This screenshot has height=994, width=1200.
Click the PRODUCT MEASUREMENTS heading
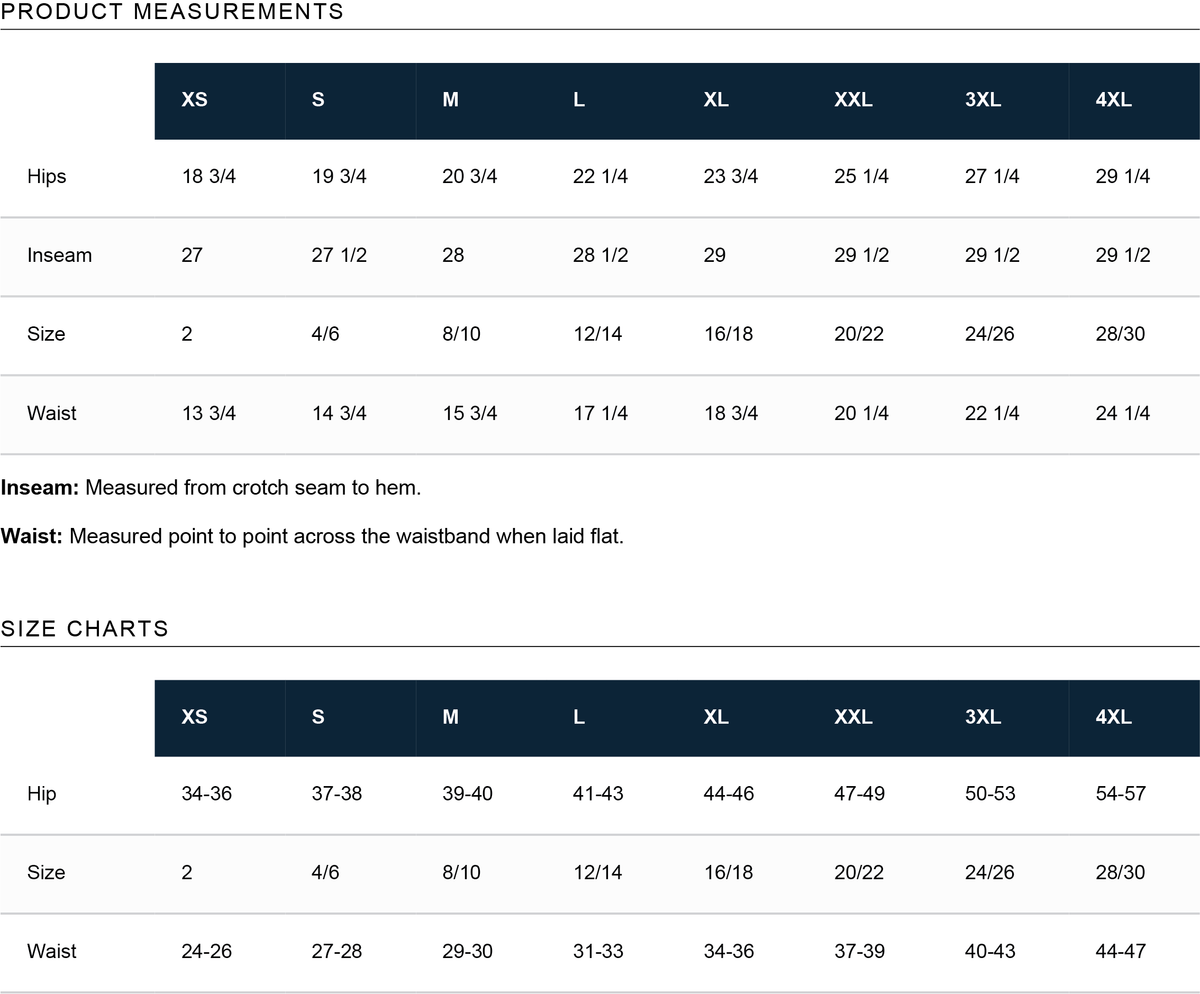pyautogui.click(x=172, y=12)
